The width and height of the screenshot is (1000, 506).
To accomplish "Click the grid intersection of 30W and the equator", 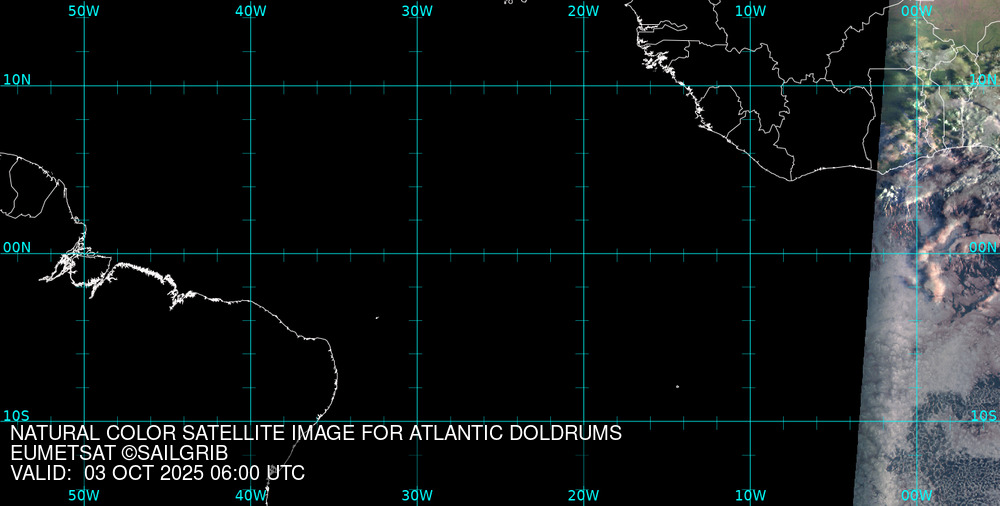I will 417,253.
